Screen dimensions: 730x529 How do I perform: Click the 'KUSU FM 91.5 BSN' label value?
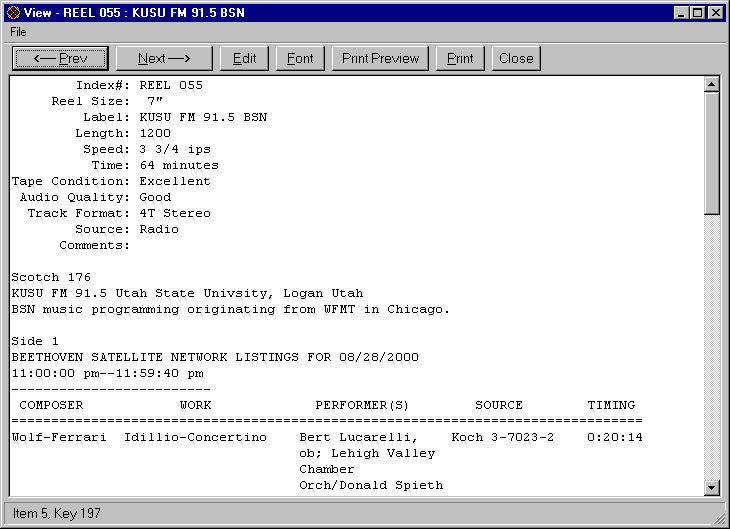203,117
